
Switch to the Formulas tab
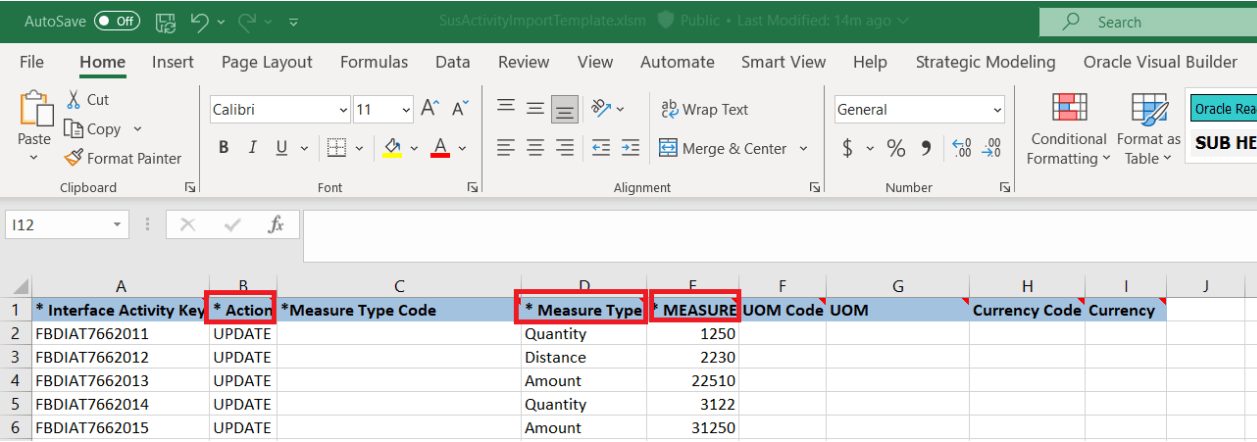coord(374,62)
